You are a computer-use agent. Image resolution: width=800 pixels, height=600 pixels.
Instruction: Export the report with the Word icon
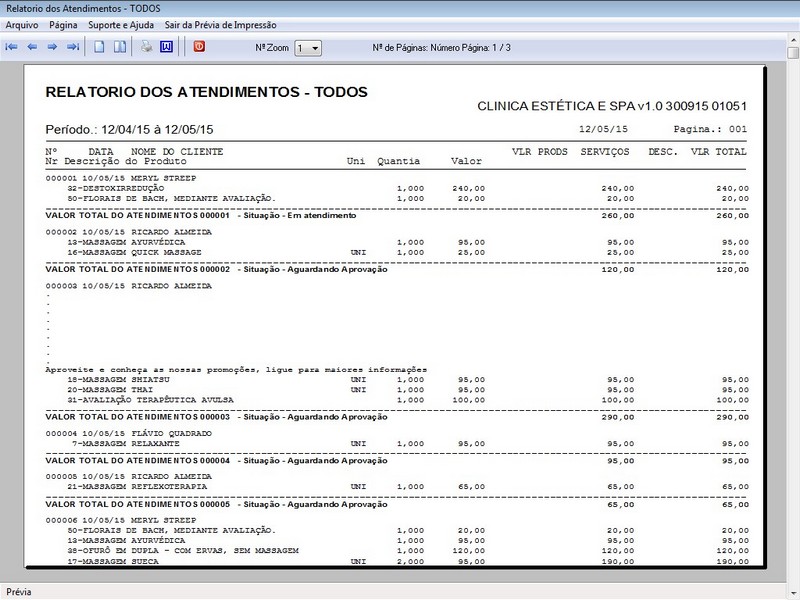coord(166,47)
